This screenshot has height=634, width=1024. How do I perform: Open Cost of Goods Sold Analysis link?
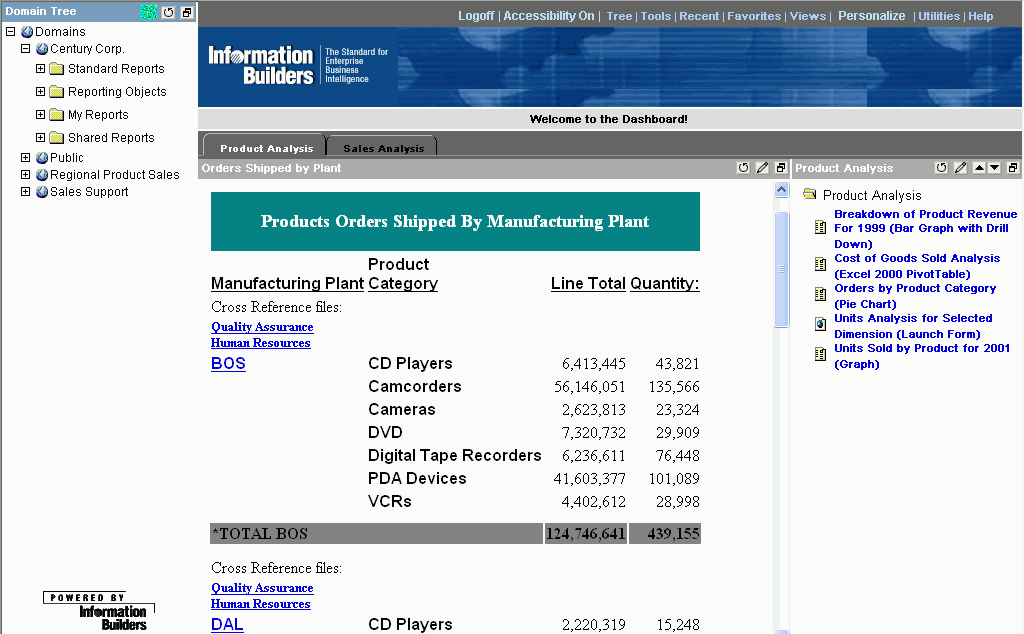[x=917, y=266]
